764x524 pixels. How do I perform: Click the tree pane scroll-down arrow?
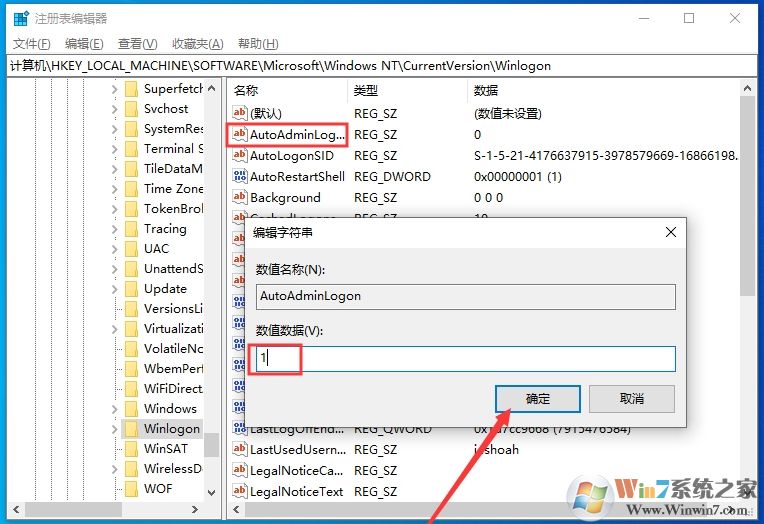click(x=211, y=492)
